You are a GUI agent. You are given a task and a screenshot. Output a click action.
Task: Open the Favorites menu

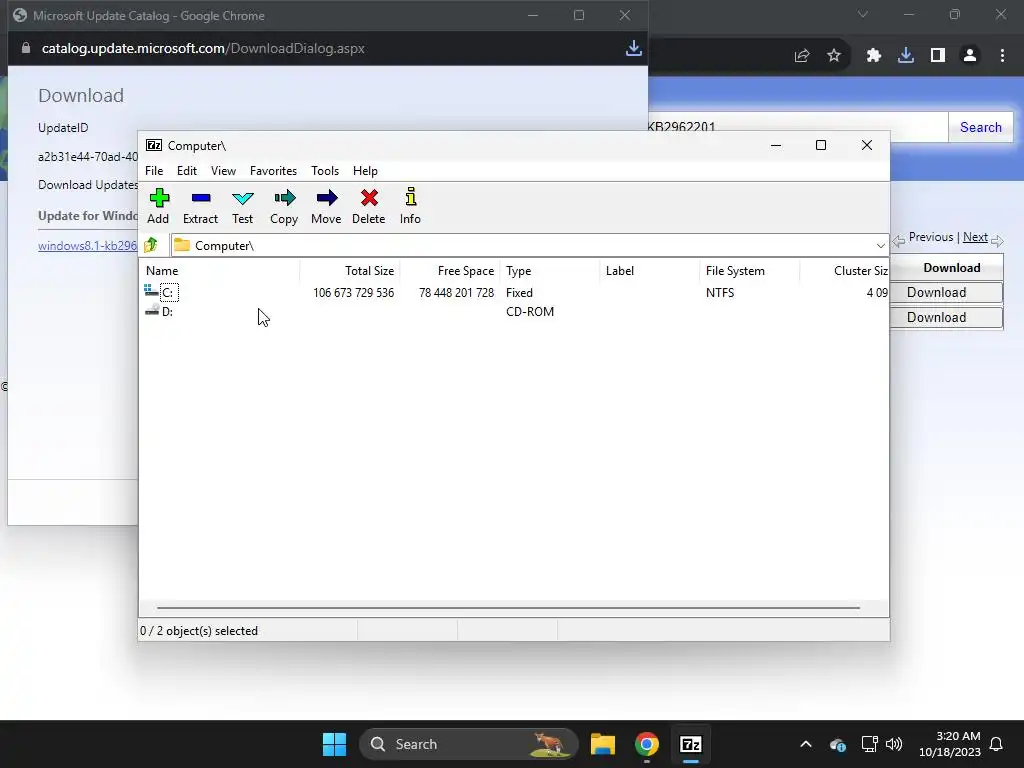click(273, 170)
